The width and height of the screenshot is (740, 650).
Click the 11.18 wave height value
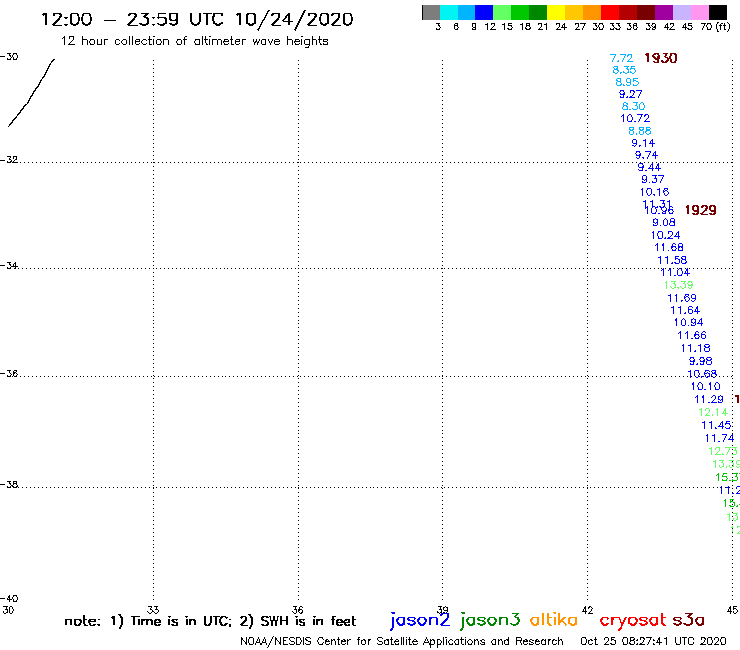(696, 348)
